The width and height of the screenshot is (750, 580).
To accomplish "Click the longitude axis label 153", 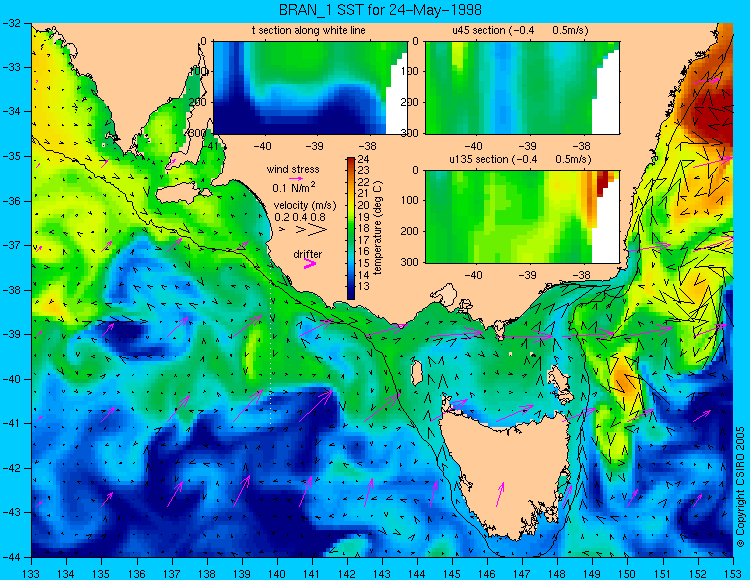I will pyautogui.click(x=733, y=573).
